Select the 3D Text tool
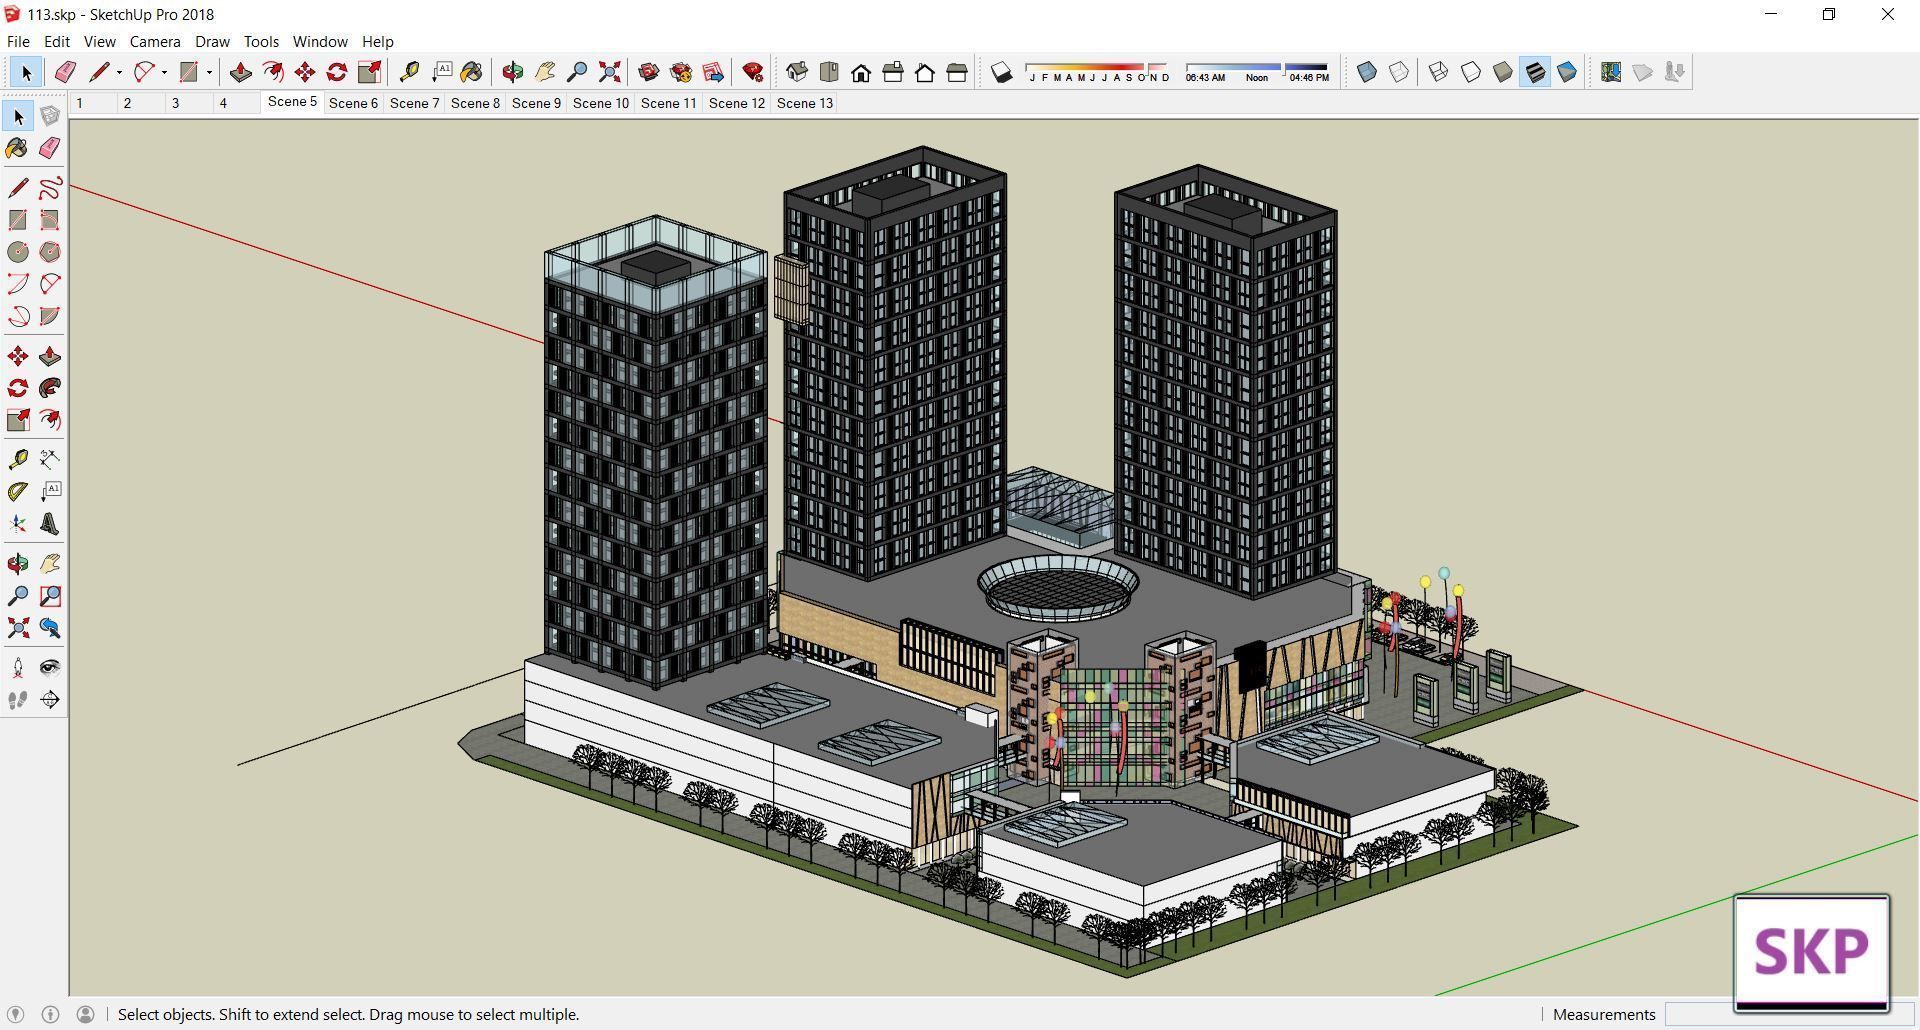Image resolution: width=1920 pixels, height=1030 pixels. 50,524
